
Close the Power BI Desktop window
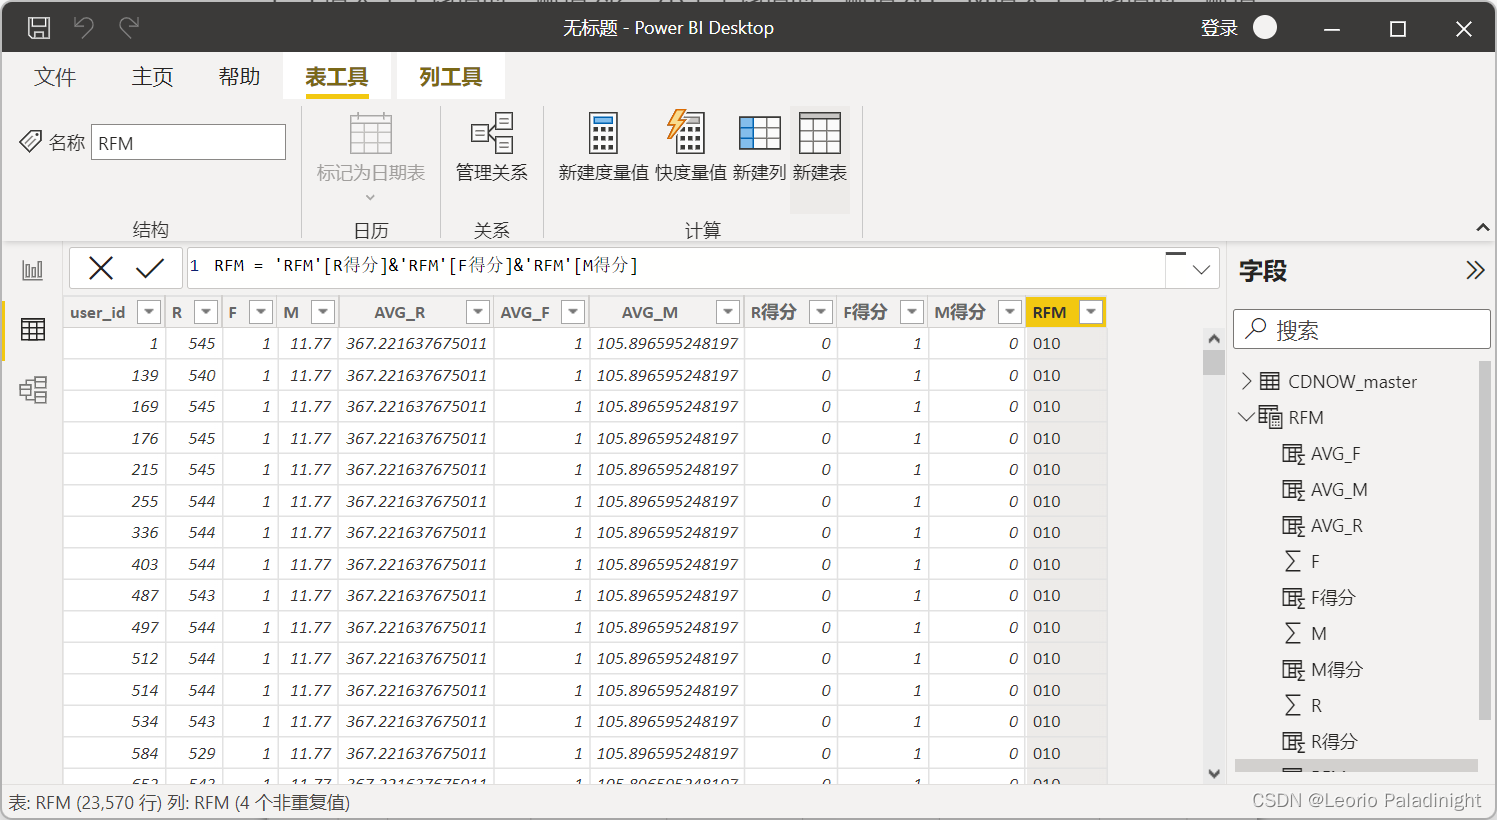pyautogui.click(x=1463, y=28)
